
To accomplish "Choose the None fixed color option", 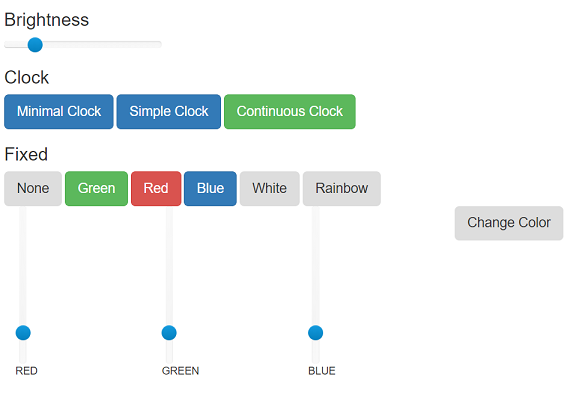I will pos(33,188).
